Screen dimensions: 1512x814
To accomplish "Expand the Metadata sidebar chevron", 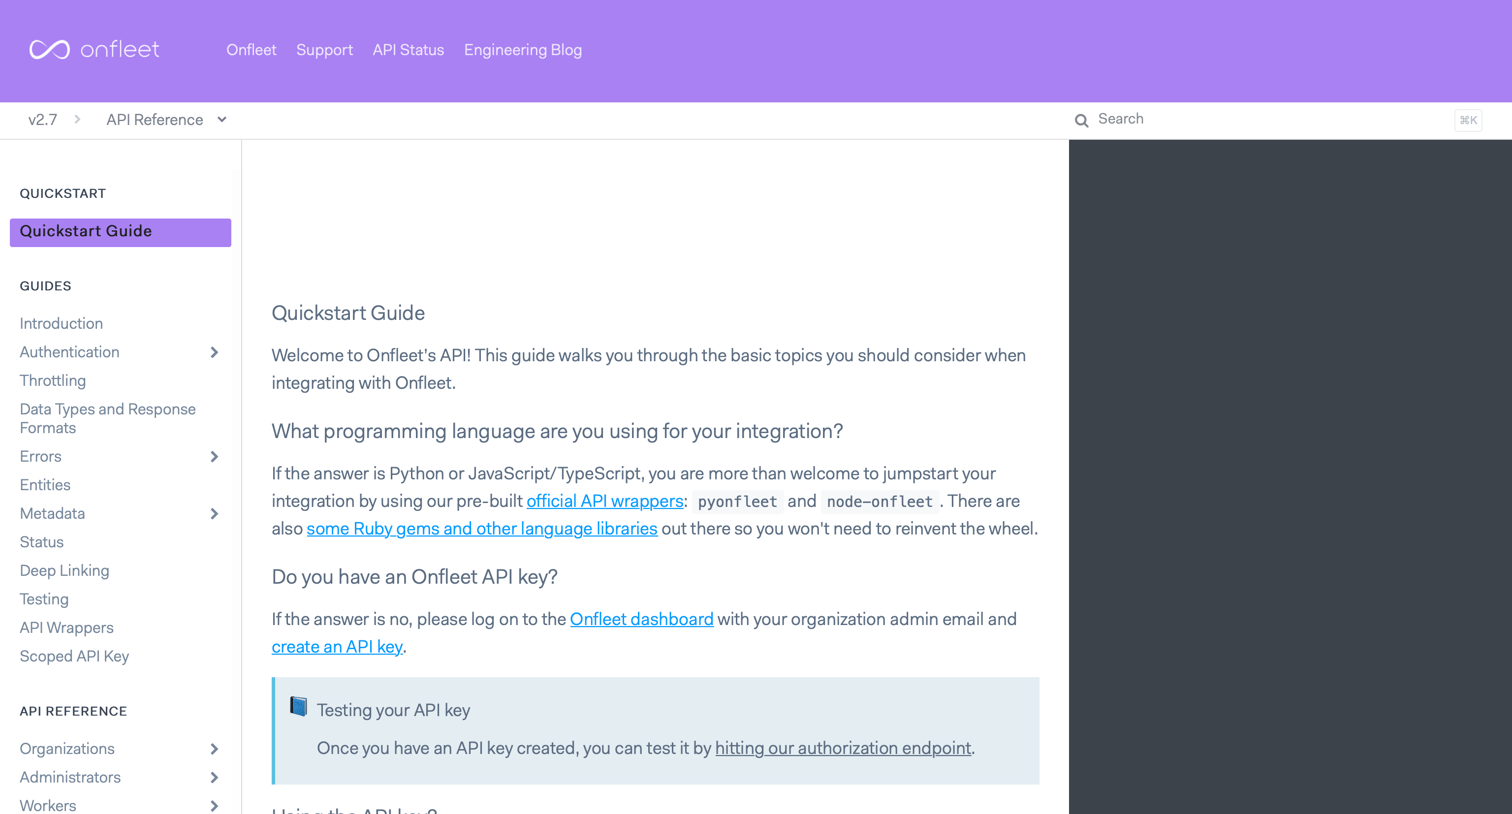I will (214, 514).
